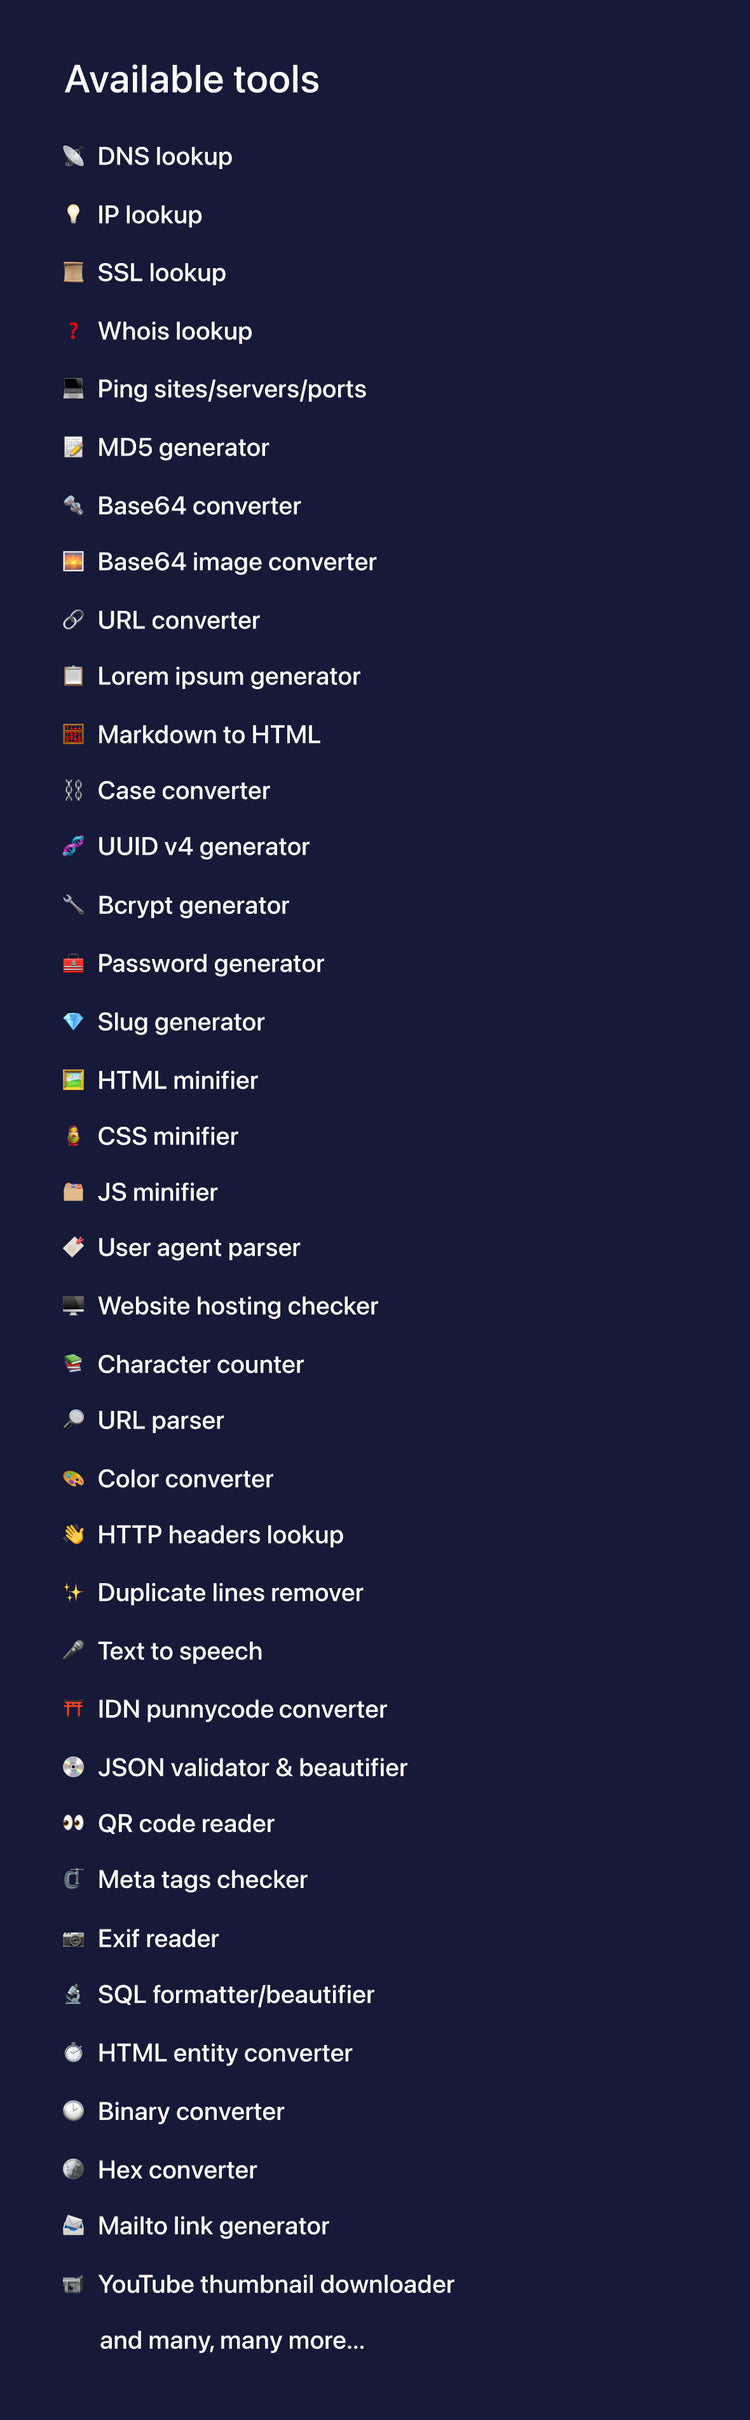Click the waving hand icon beside HTTP headers lookup
Screen dimensions: 750x2420
click(73, 1534)
